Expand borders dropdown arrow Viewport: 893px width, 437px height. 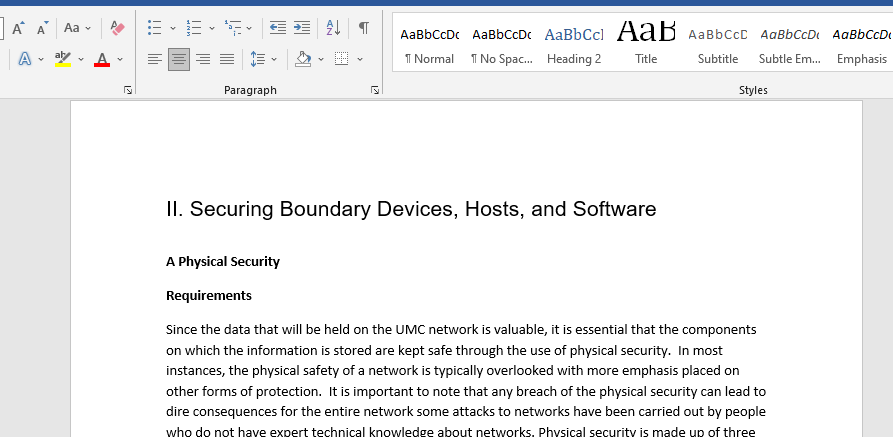(x=359, y=59)
